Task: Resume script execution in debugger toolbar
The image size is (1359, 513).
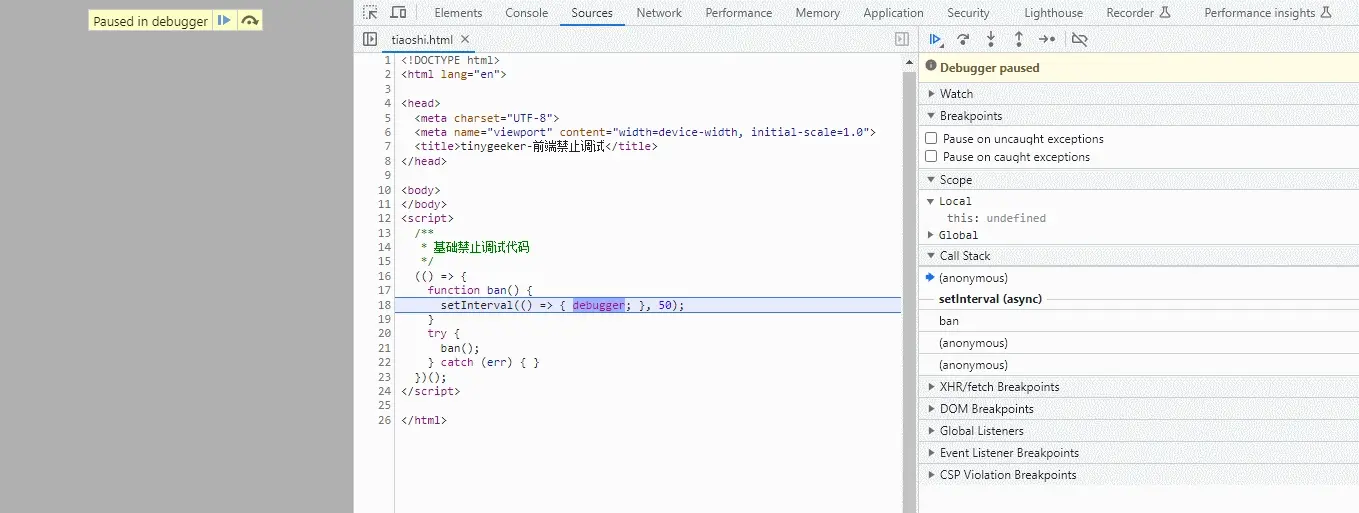Action: [936, 40]
